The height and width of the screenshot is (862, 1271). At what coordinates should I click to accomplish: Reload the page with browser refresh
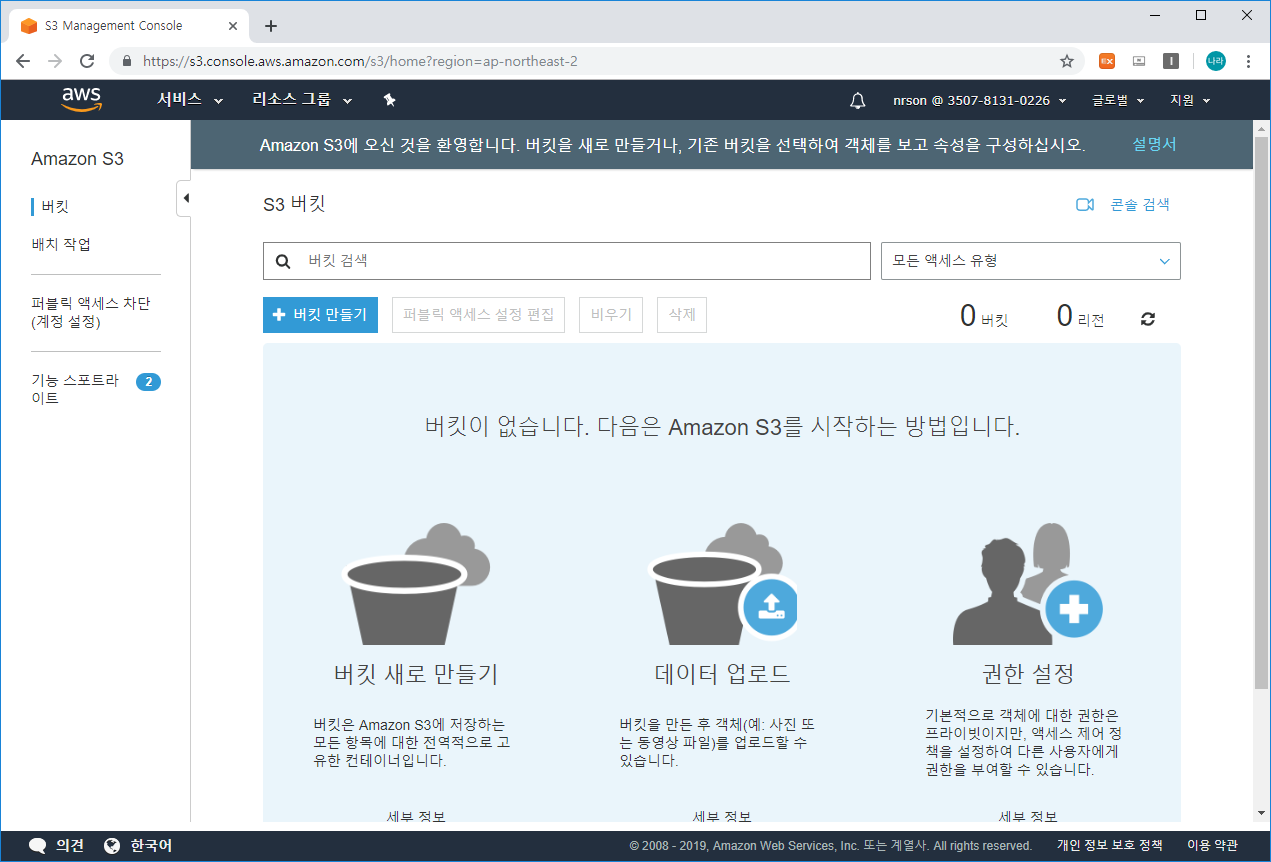(x=87, y=61)
